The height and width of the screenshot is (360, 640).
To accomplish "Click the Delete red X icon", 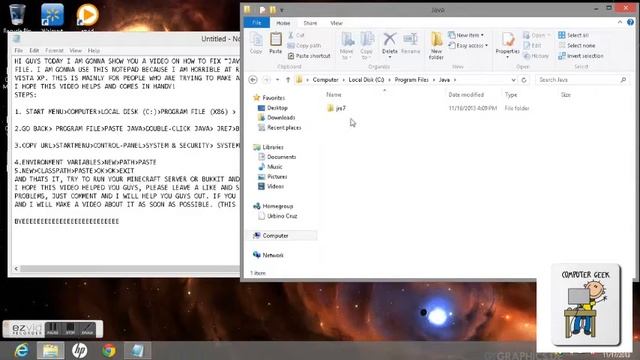I will coord(390,39).
